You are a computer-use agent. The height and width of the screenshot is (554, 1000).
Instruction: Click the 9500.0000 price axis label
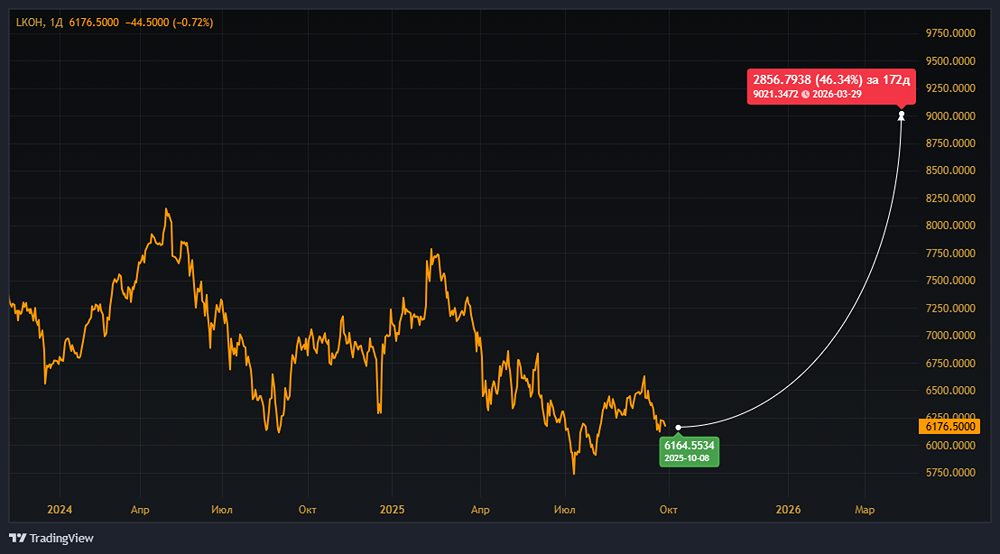[950, 61]
